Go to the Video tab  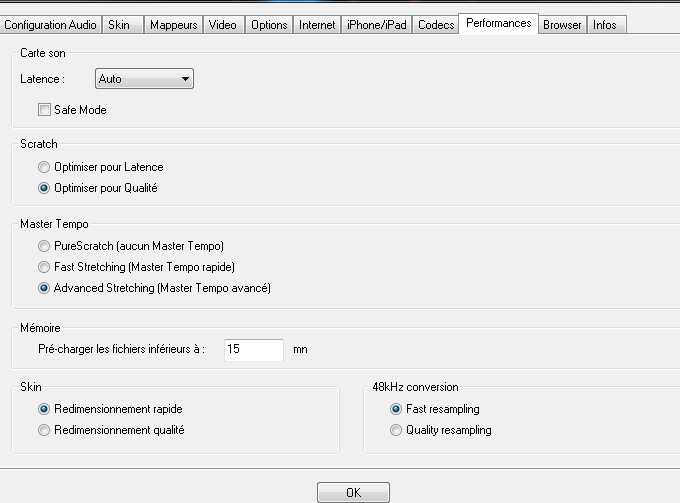[222, 25]
